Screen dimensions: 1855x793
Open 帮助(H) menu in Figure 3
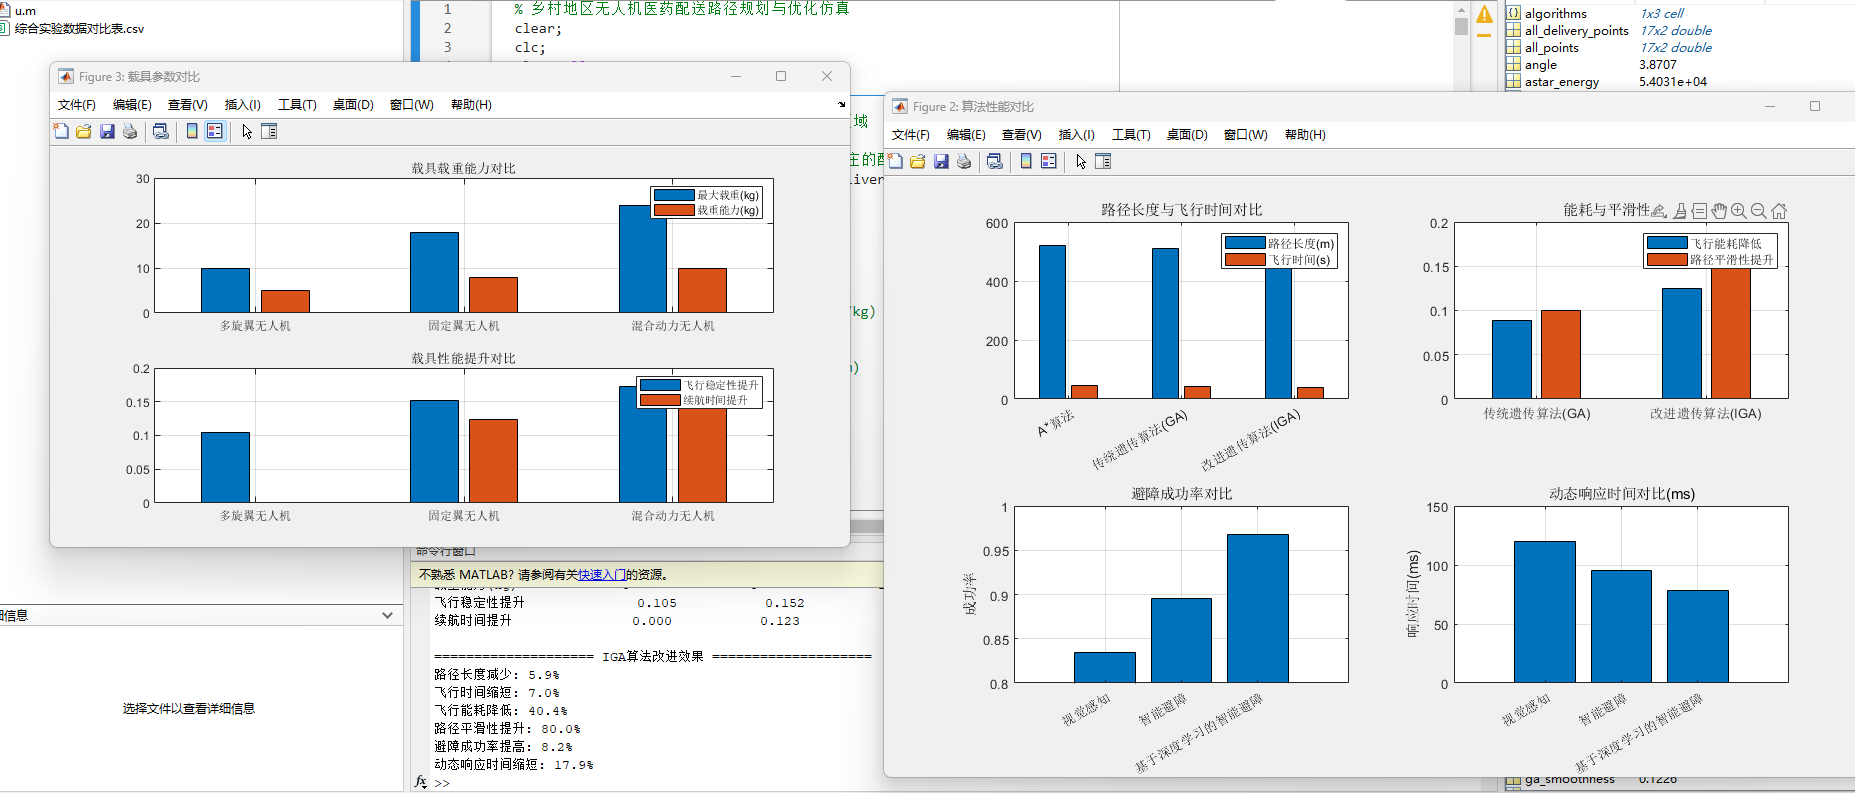(471, 104)
